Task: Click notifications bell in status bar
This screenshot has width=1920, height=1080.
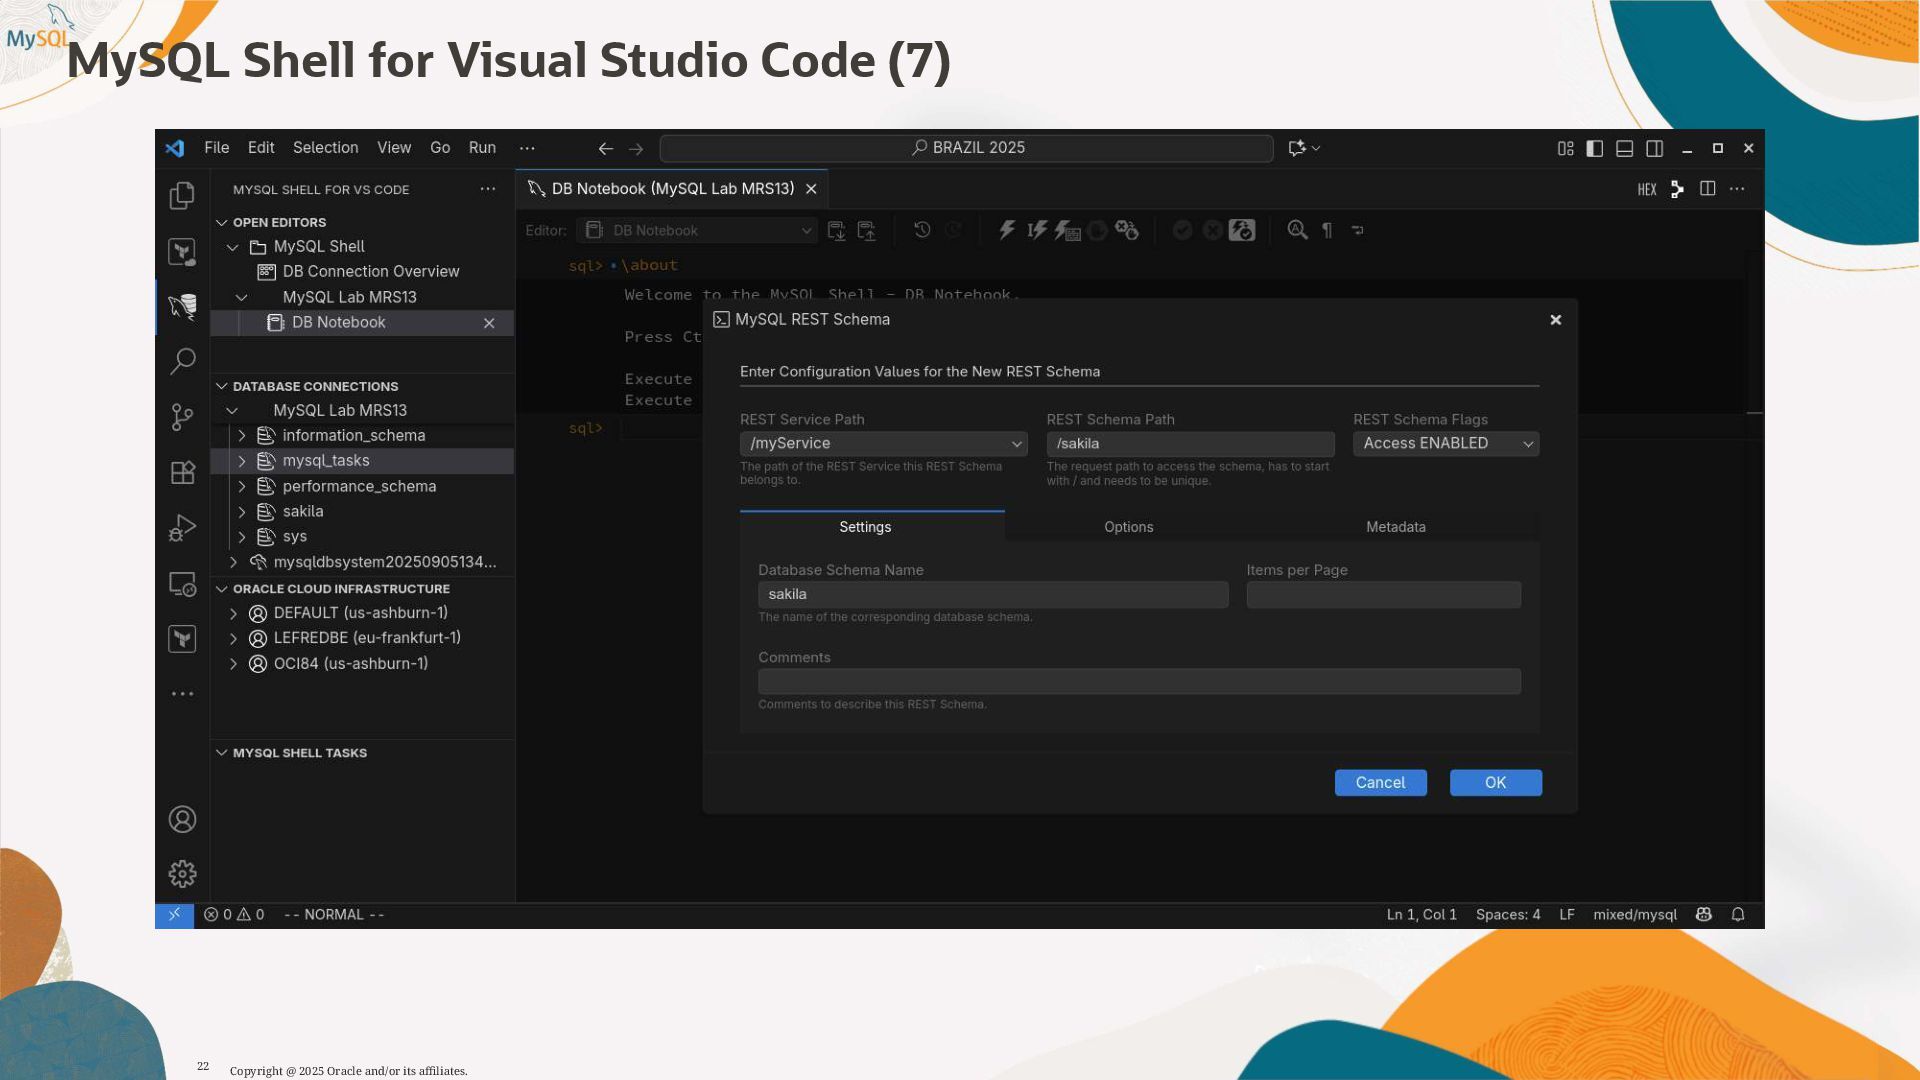Action: point(1738,915)
